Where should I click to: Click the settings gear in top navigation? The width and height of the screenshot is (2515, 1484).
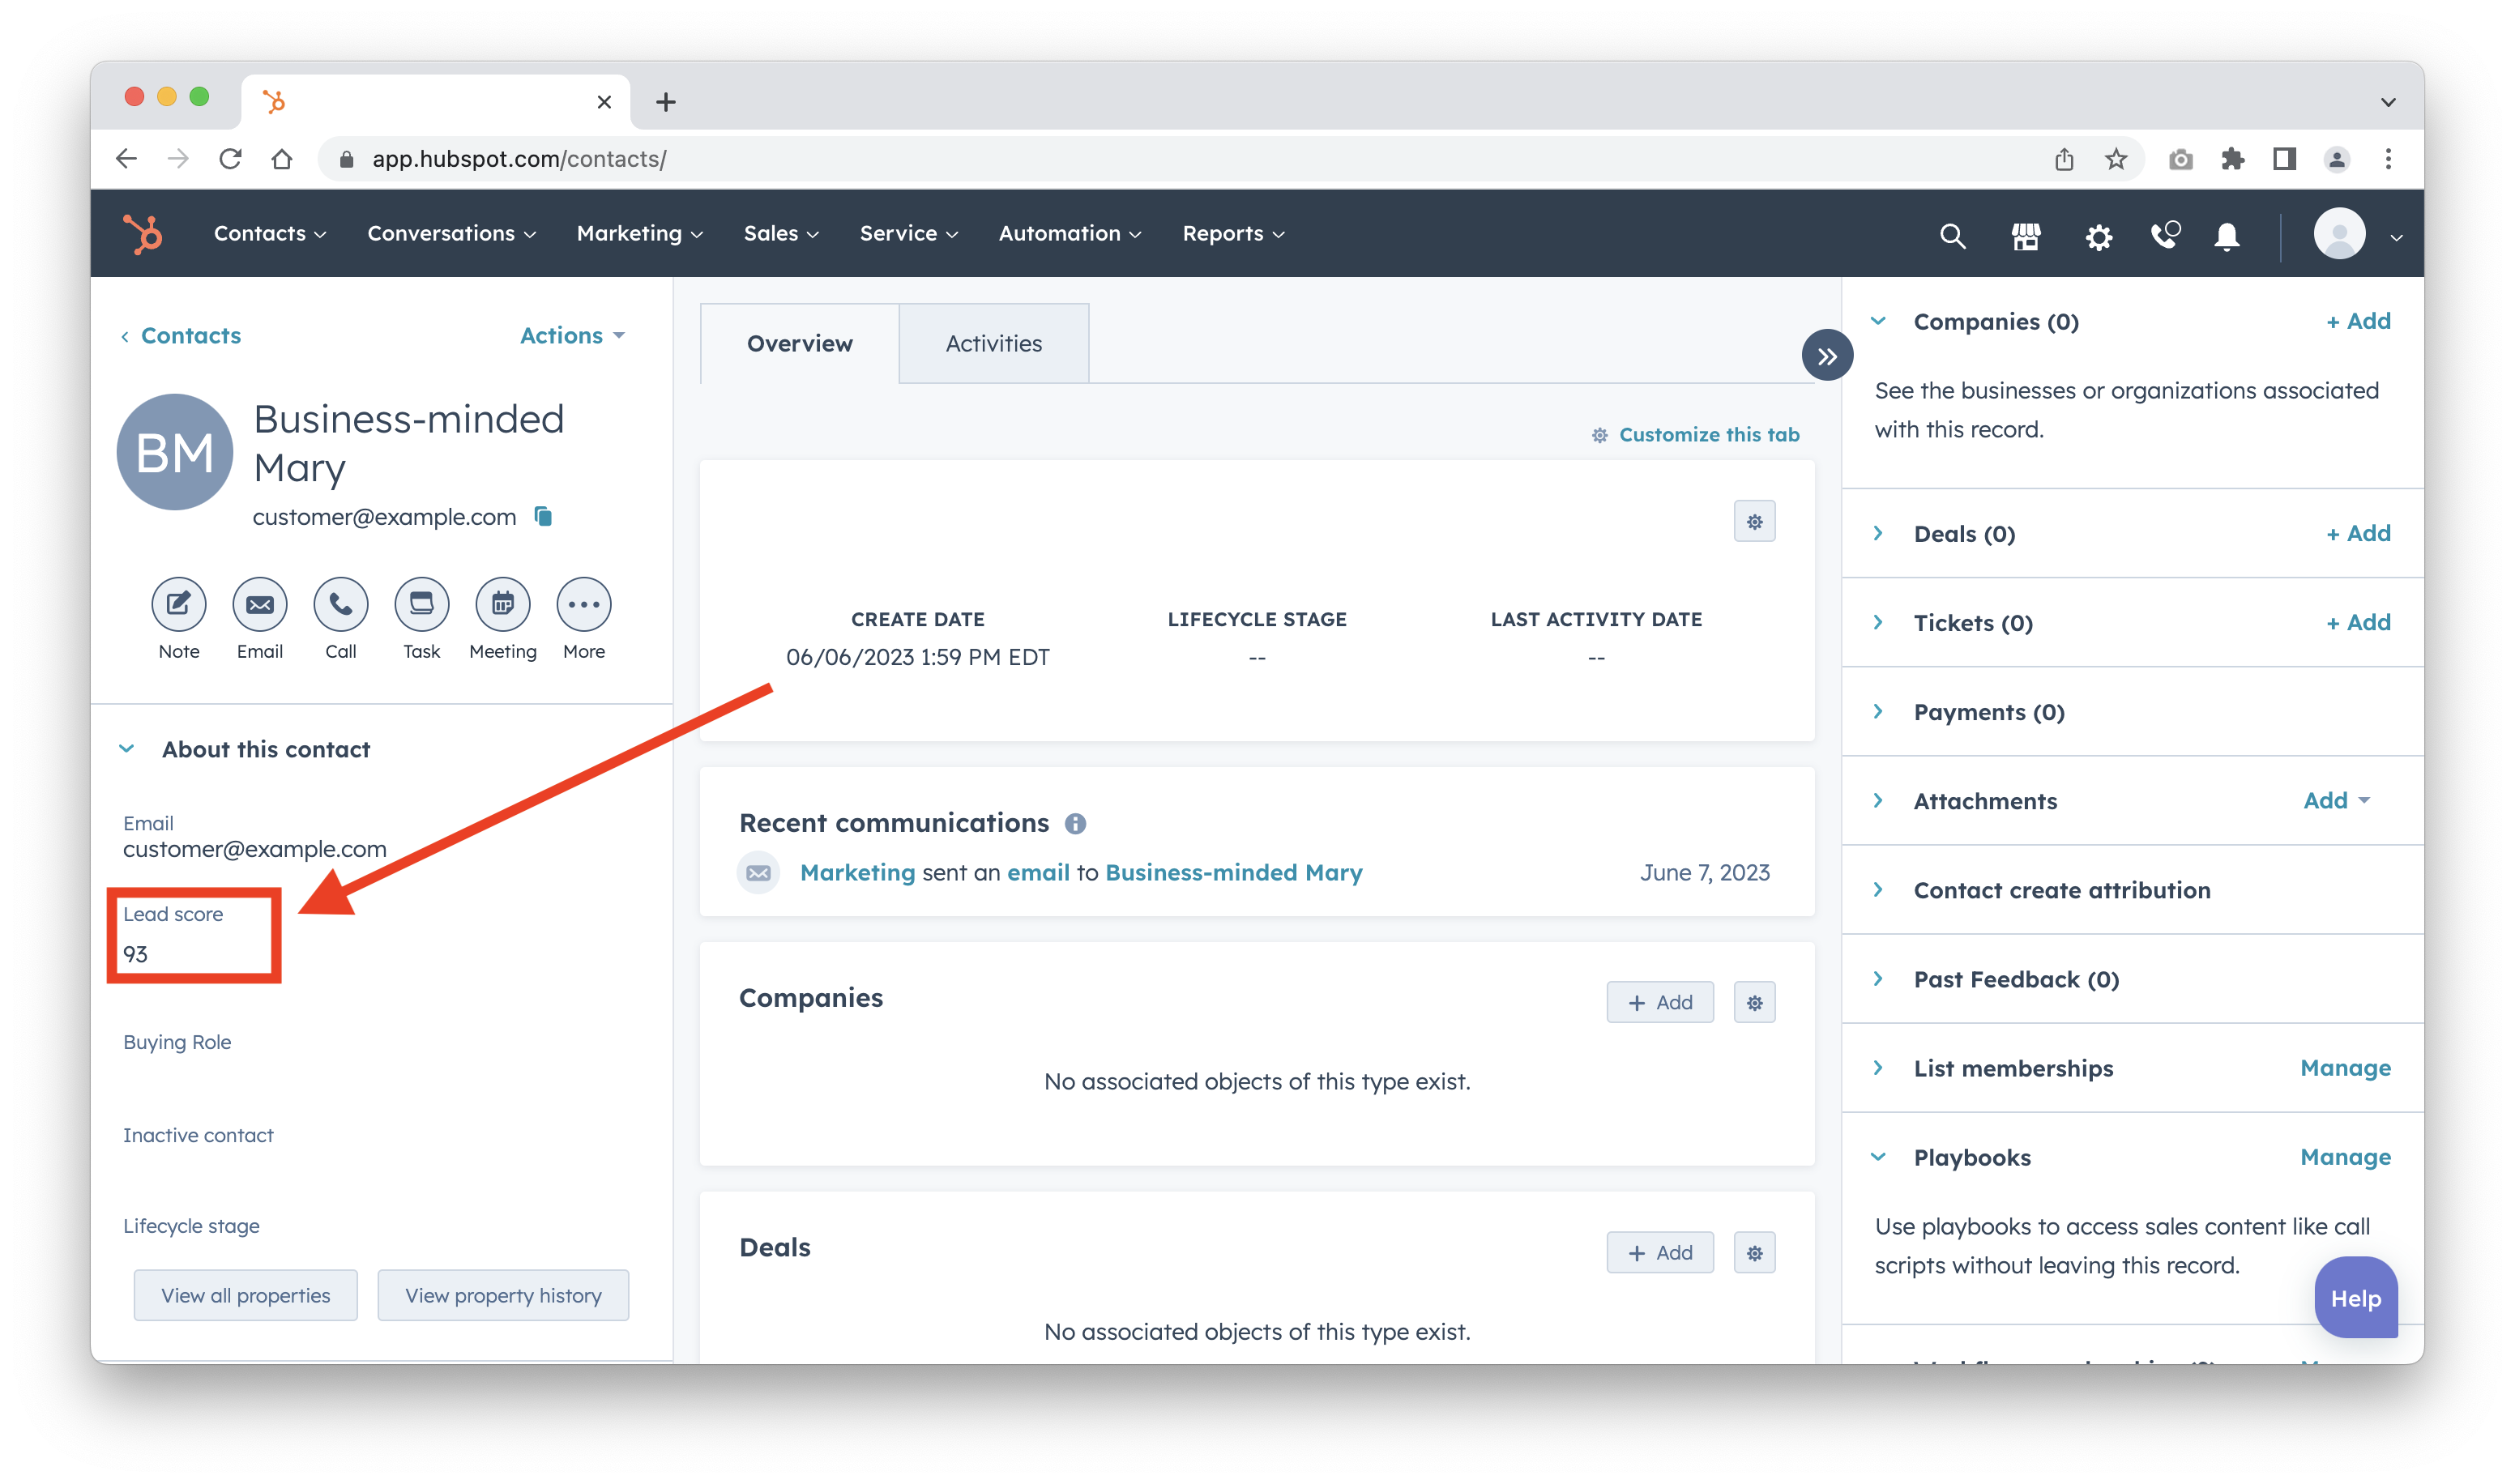click(2099, 237)
